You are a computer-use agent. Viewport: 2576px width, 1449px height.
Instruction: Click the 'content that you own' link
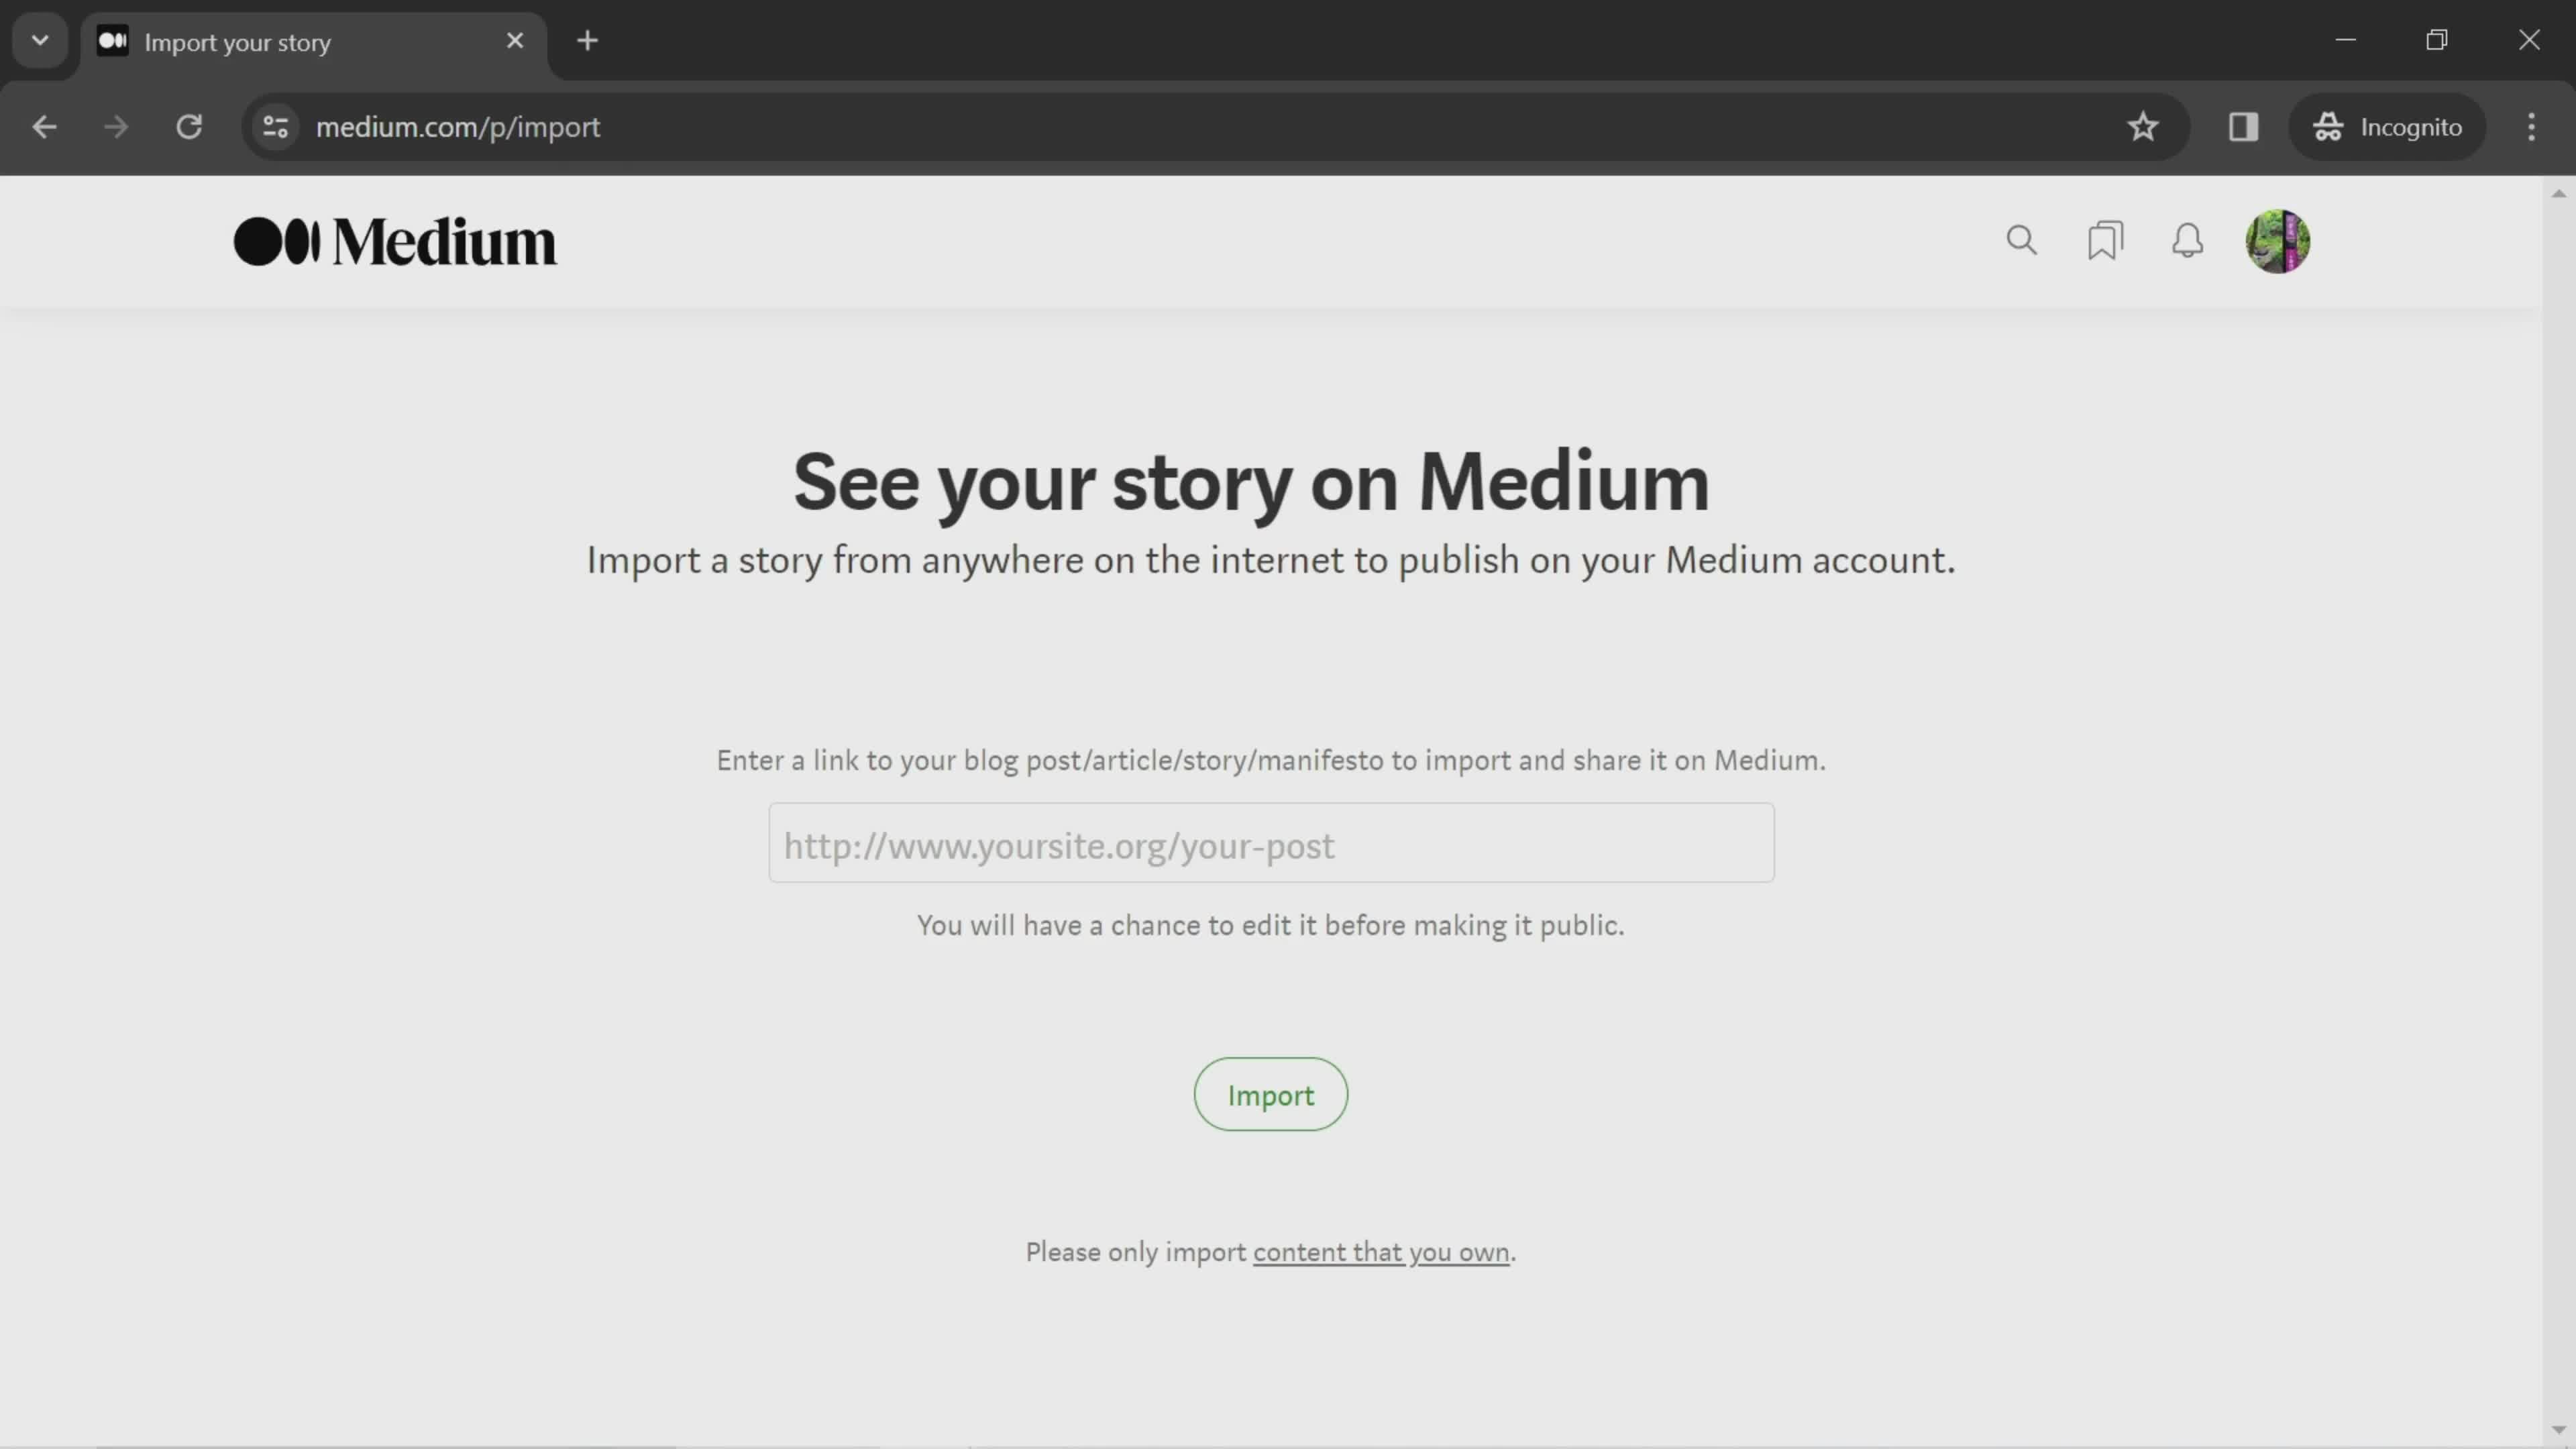[1380, 1251]
